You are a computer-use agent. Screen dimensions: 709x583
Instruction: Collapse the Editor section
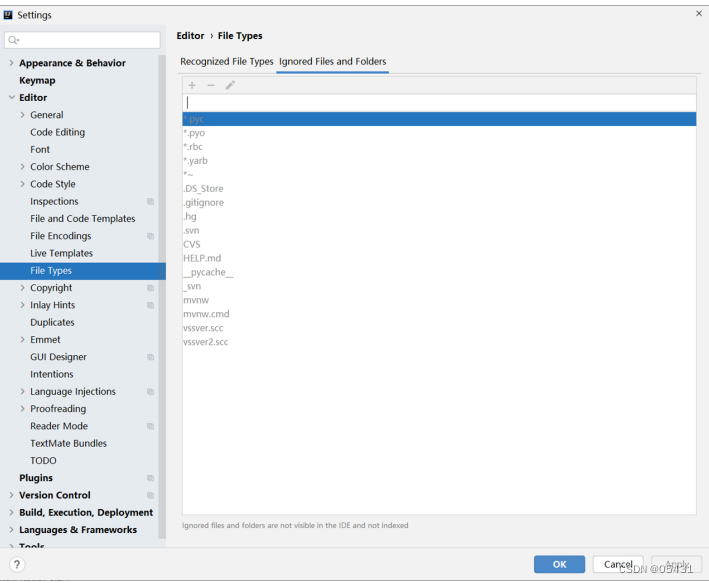[11, 97]
